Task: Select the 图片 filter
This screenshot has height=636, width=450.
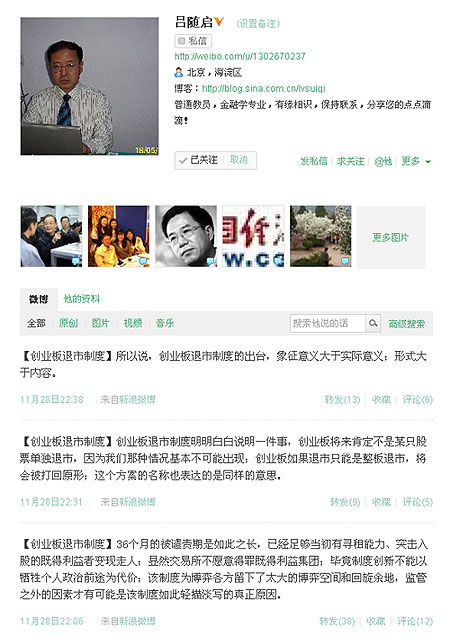Action: click(100, 323)
